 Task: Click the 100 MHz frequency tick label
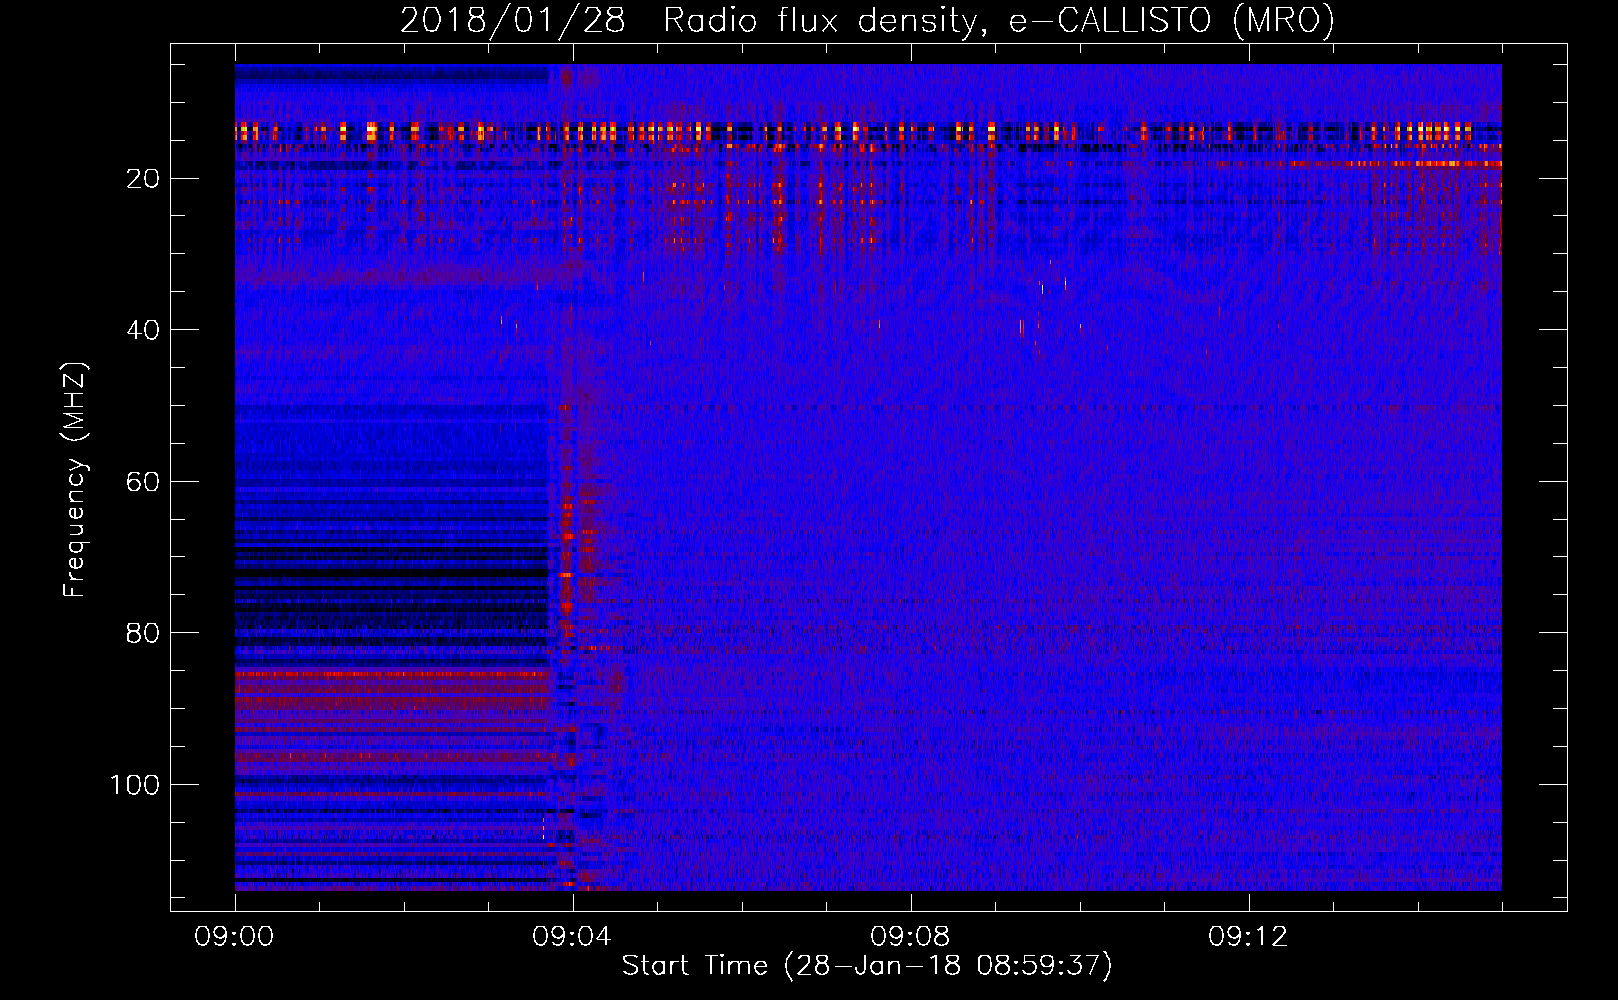tap(135, 785)
